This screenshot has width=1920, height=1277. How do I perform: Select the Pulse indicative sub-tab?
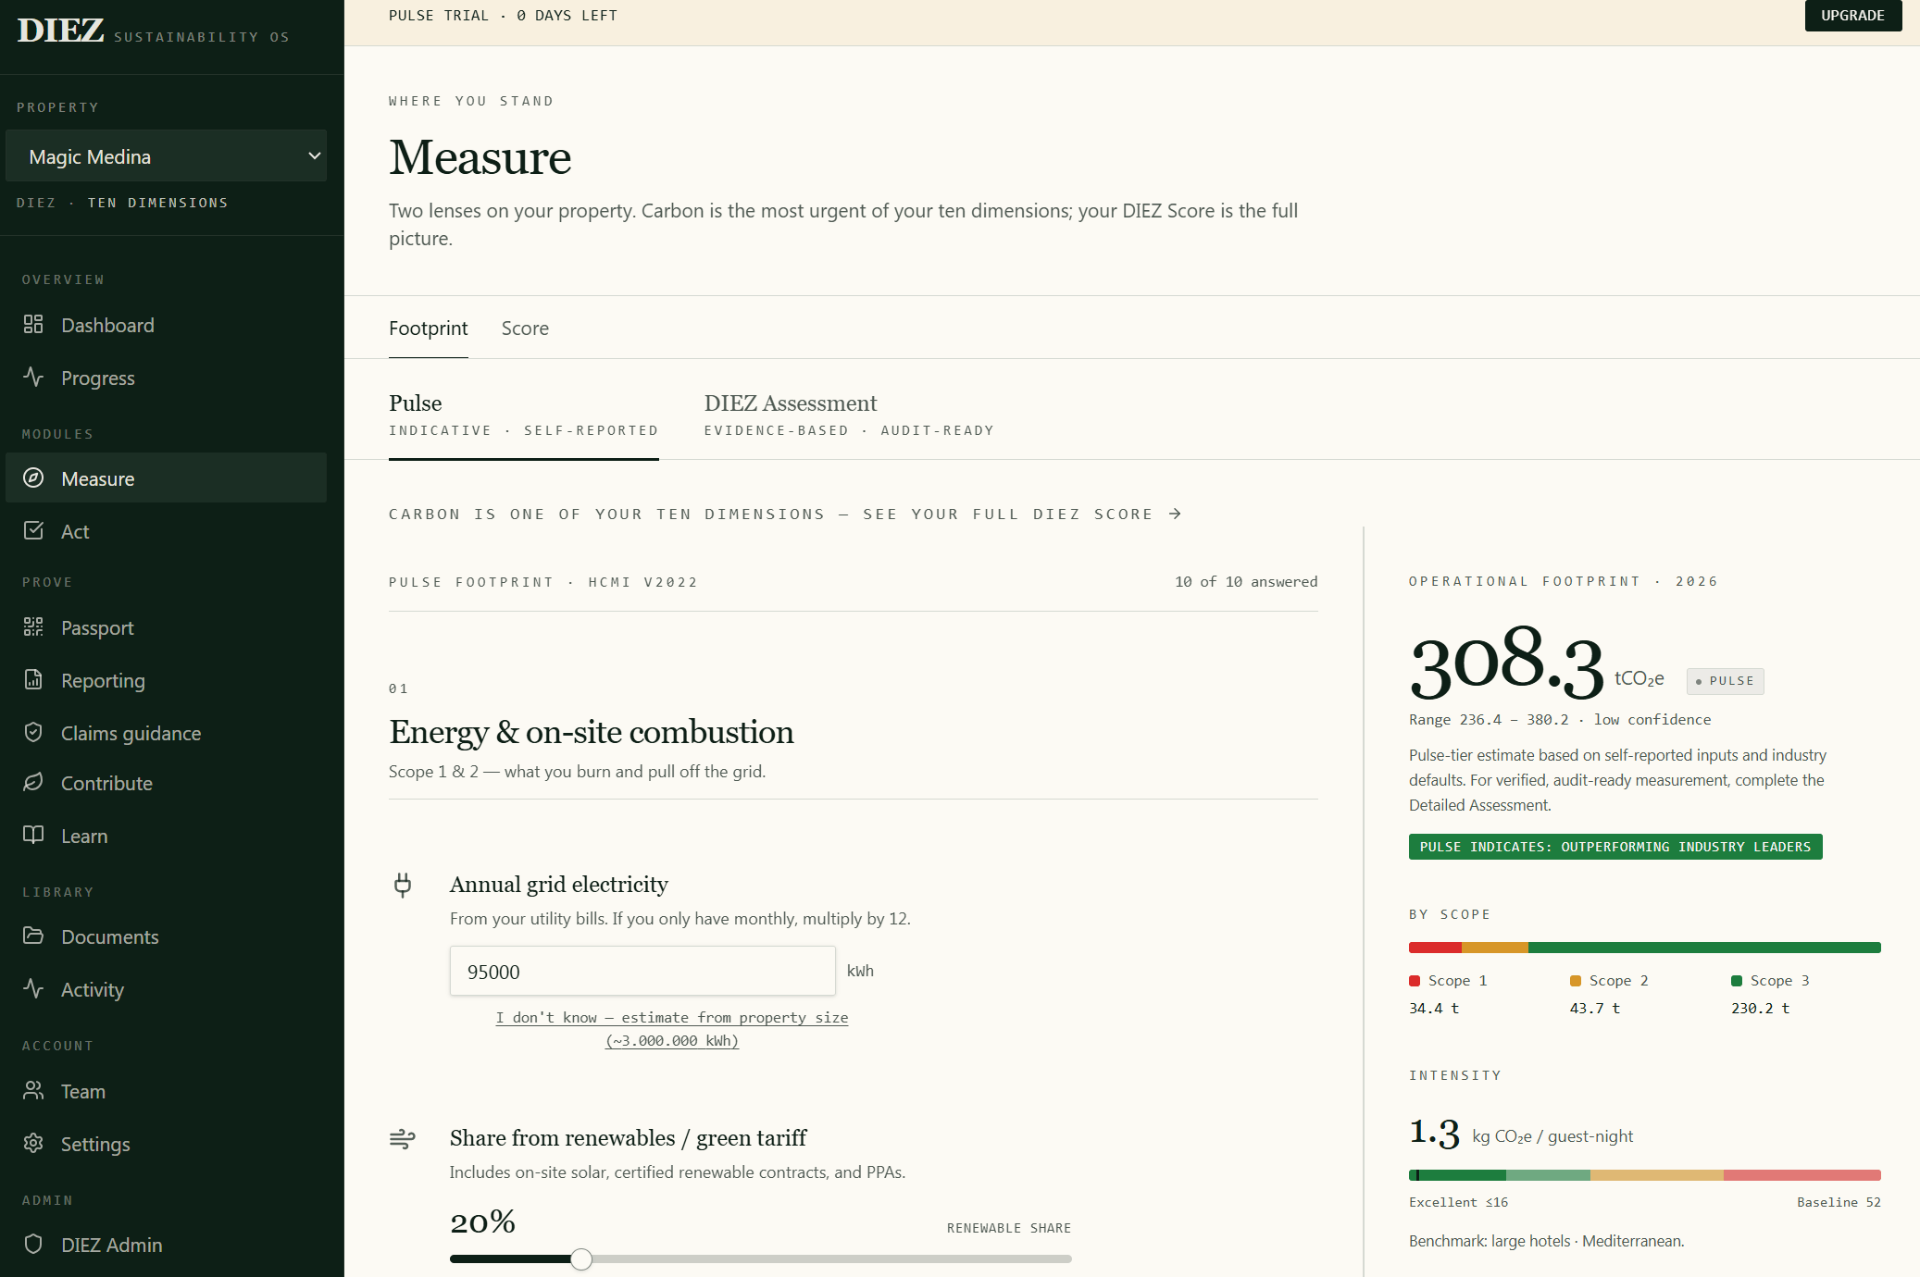pos(523,415)
